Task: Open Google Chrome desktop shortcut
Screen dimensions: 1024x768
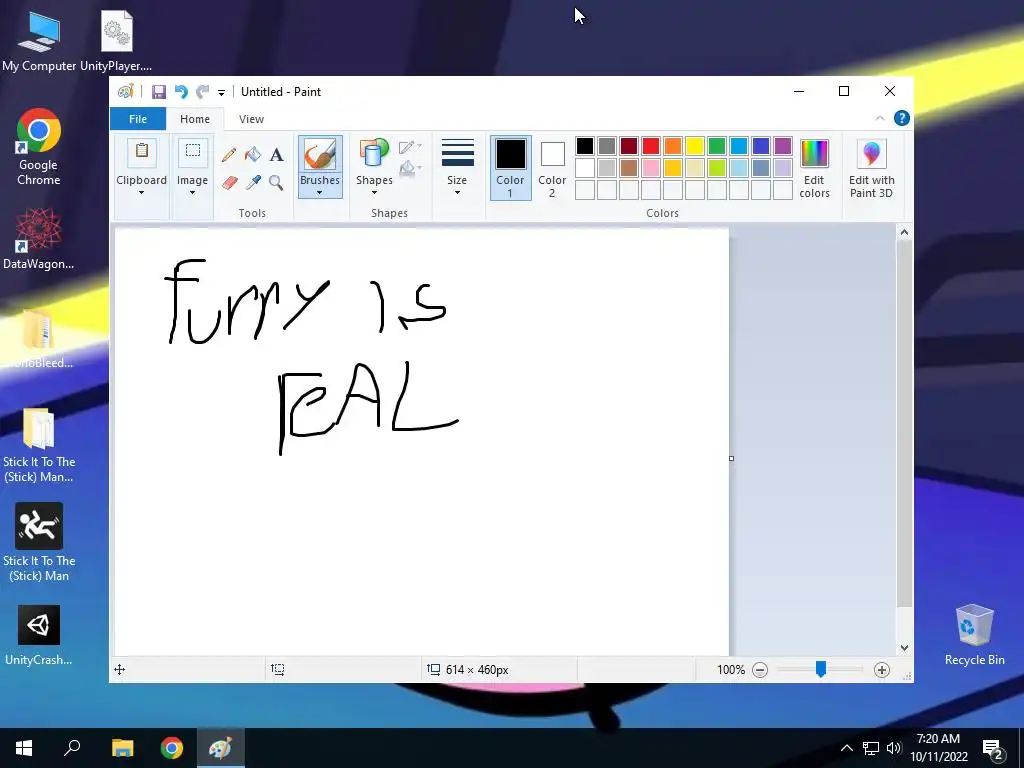Action: click(39, 148)
